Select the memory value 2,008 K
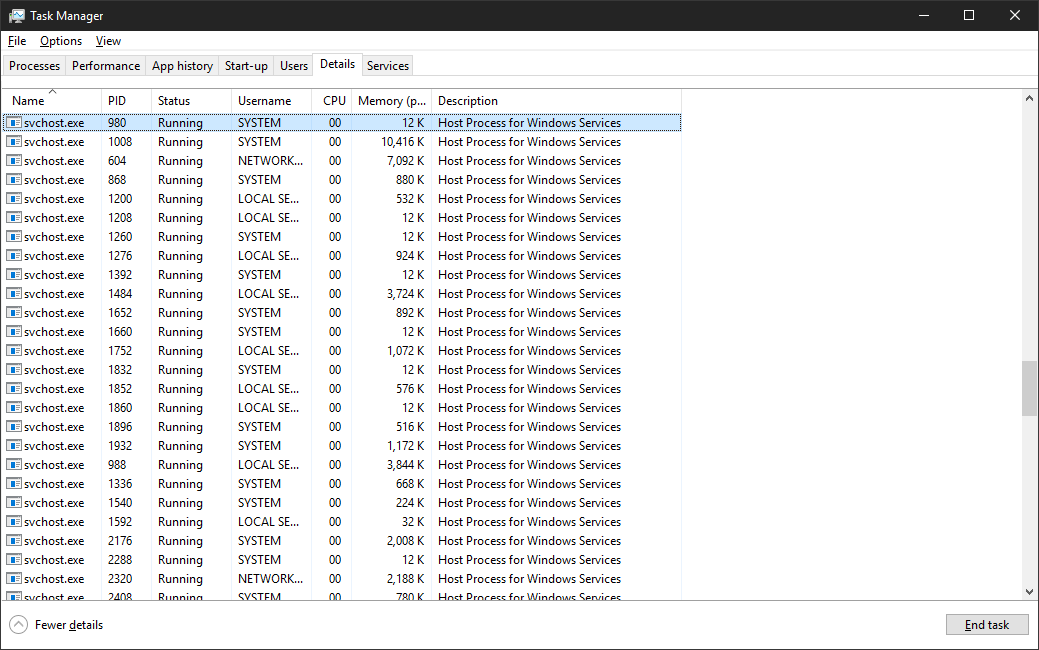 [406, 541]
